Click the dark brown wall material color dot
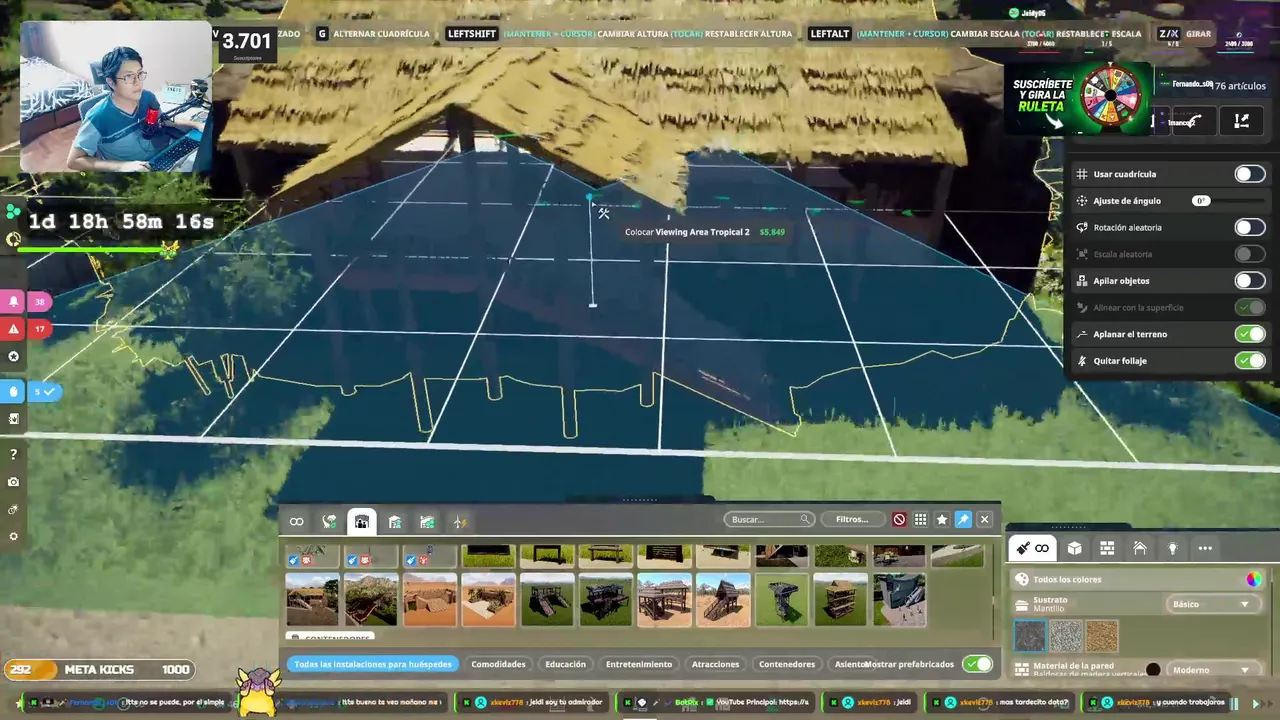The width and height of the screenshot is (1280, 720). (1153, 670)
